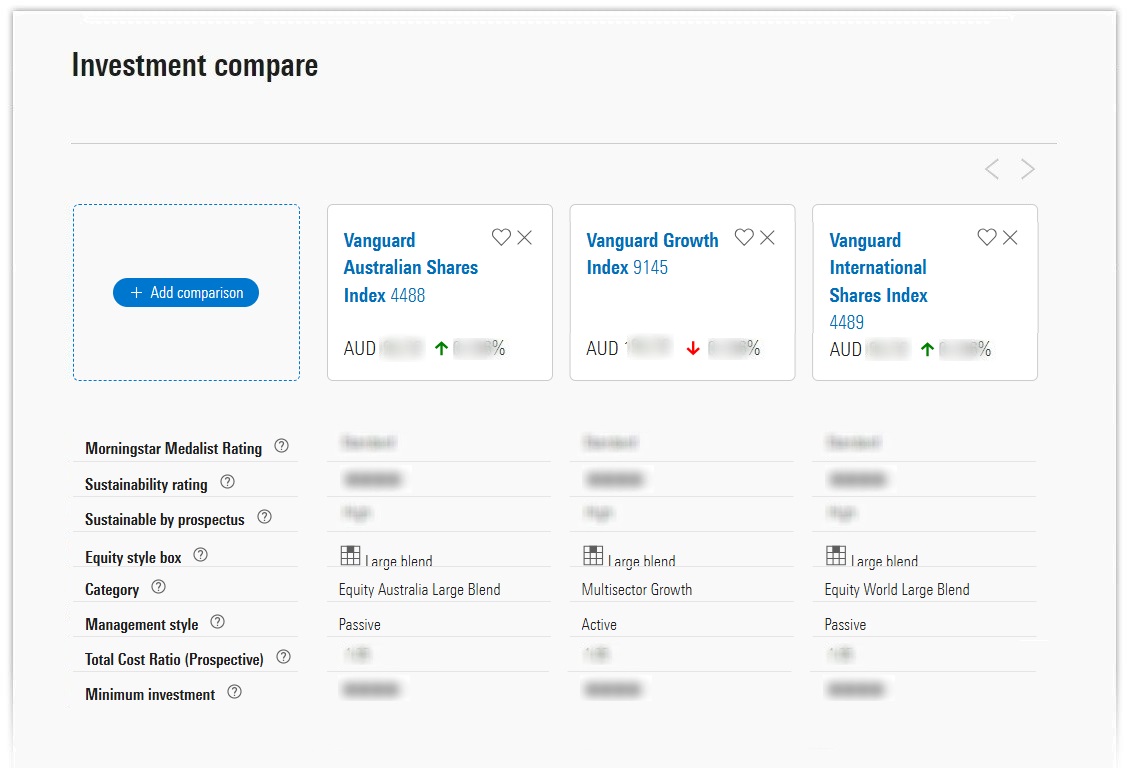1130x768 pixels.
Task: Favorite Vanguard International Shares Index with heart
Action: [987, 237]
